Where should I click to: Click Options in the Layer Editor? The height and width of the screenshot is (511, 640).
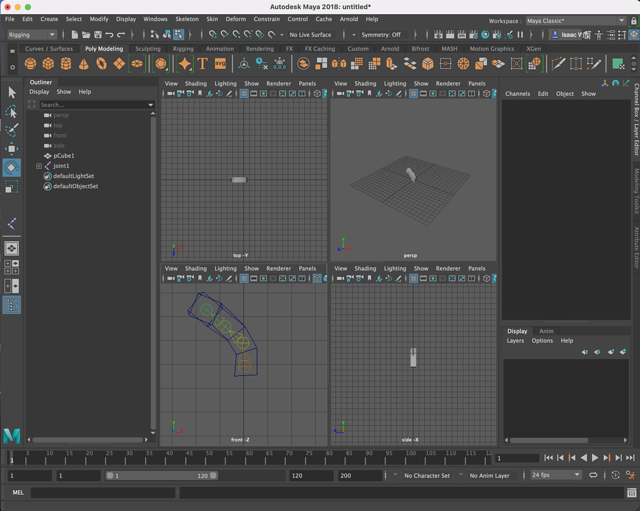pyautogui.click(x=542, y=341)
